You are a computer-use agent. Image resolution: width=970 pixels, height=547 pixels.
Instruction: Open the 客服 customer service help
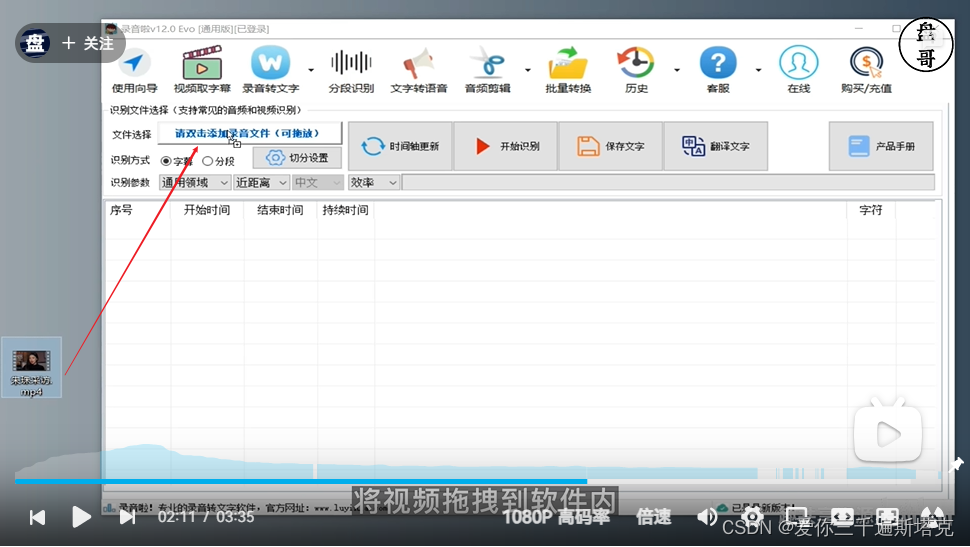point(718,70)
